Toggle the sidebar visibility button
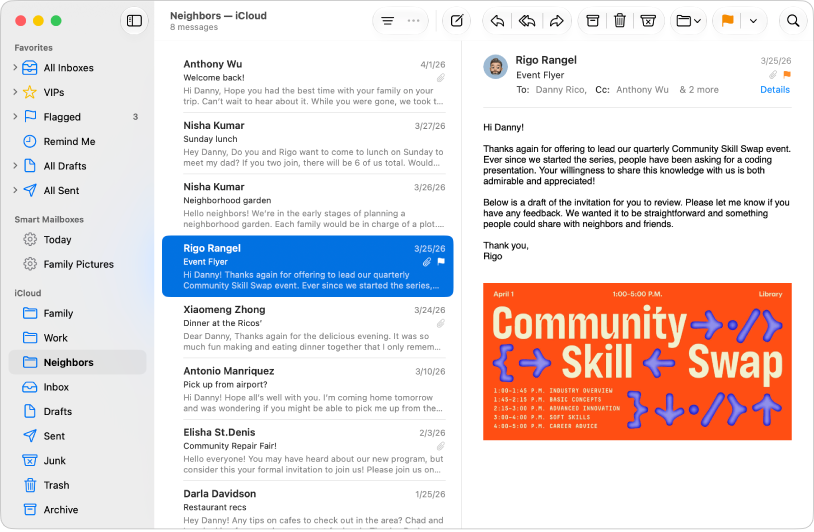Image resolution: width=814 pixels, height=532 pixels. pyautogui.click(x=134, y=21)
